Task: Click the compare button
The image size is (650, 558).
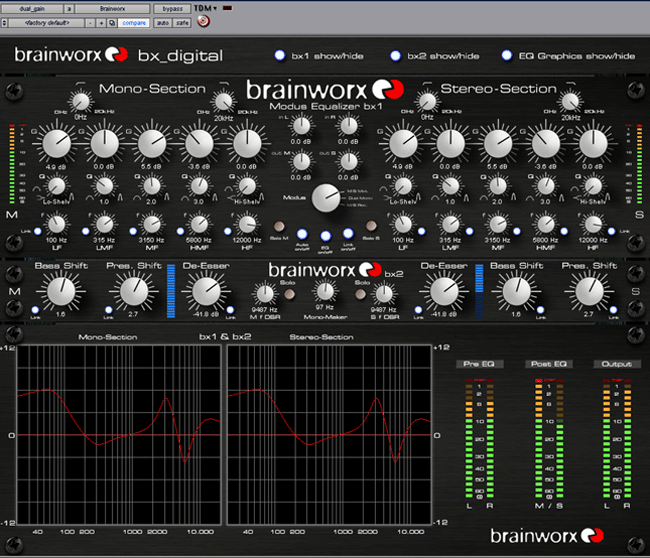Action: pyautogui.click(x=134, y=23)
